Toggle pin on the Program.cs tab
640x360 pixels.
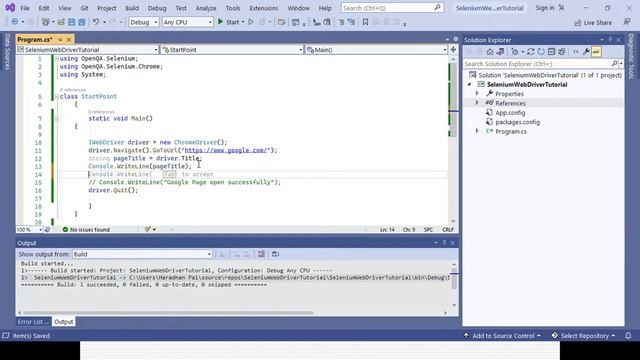coord(60,40)
